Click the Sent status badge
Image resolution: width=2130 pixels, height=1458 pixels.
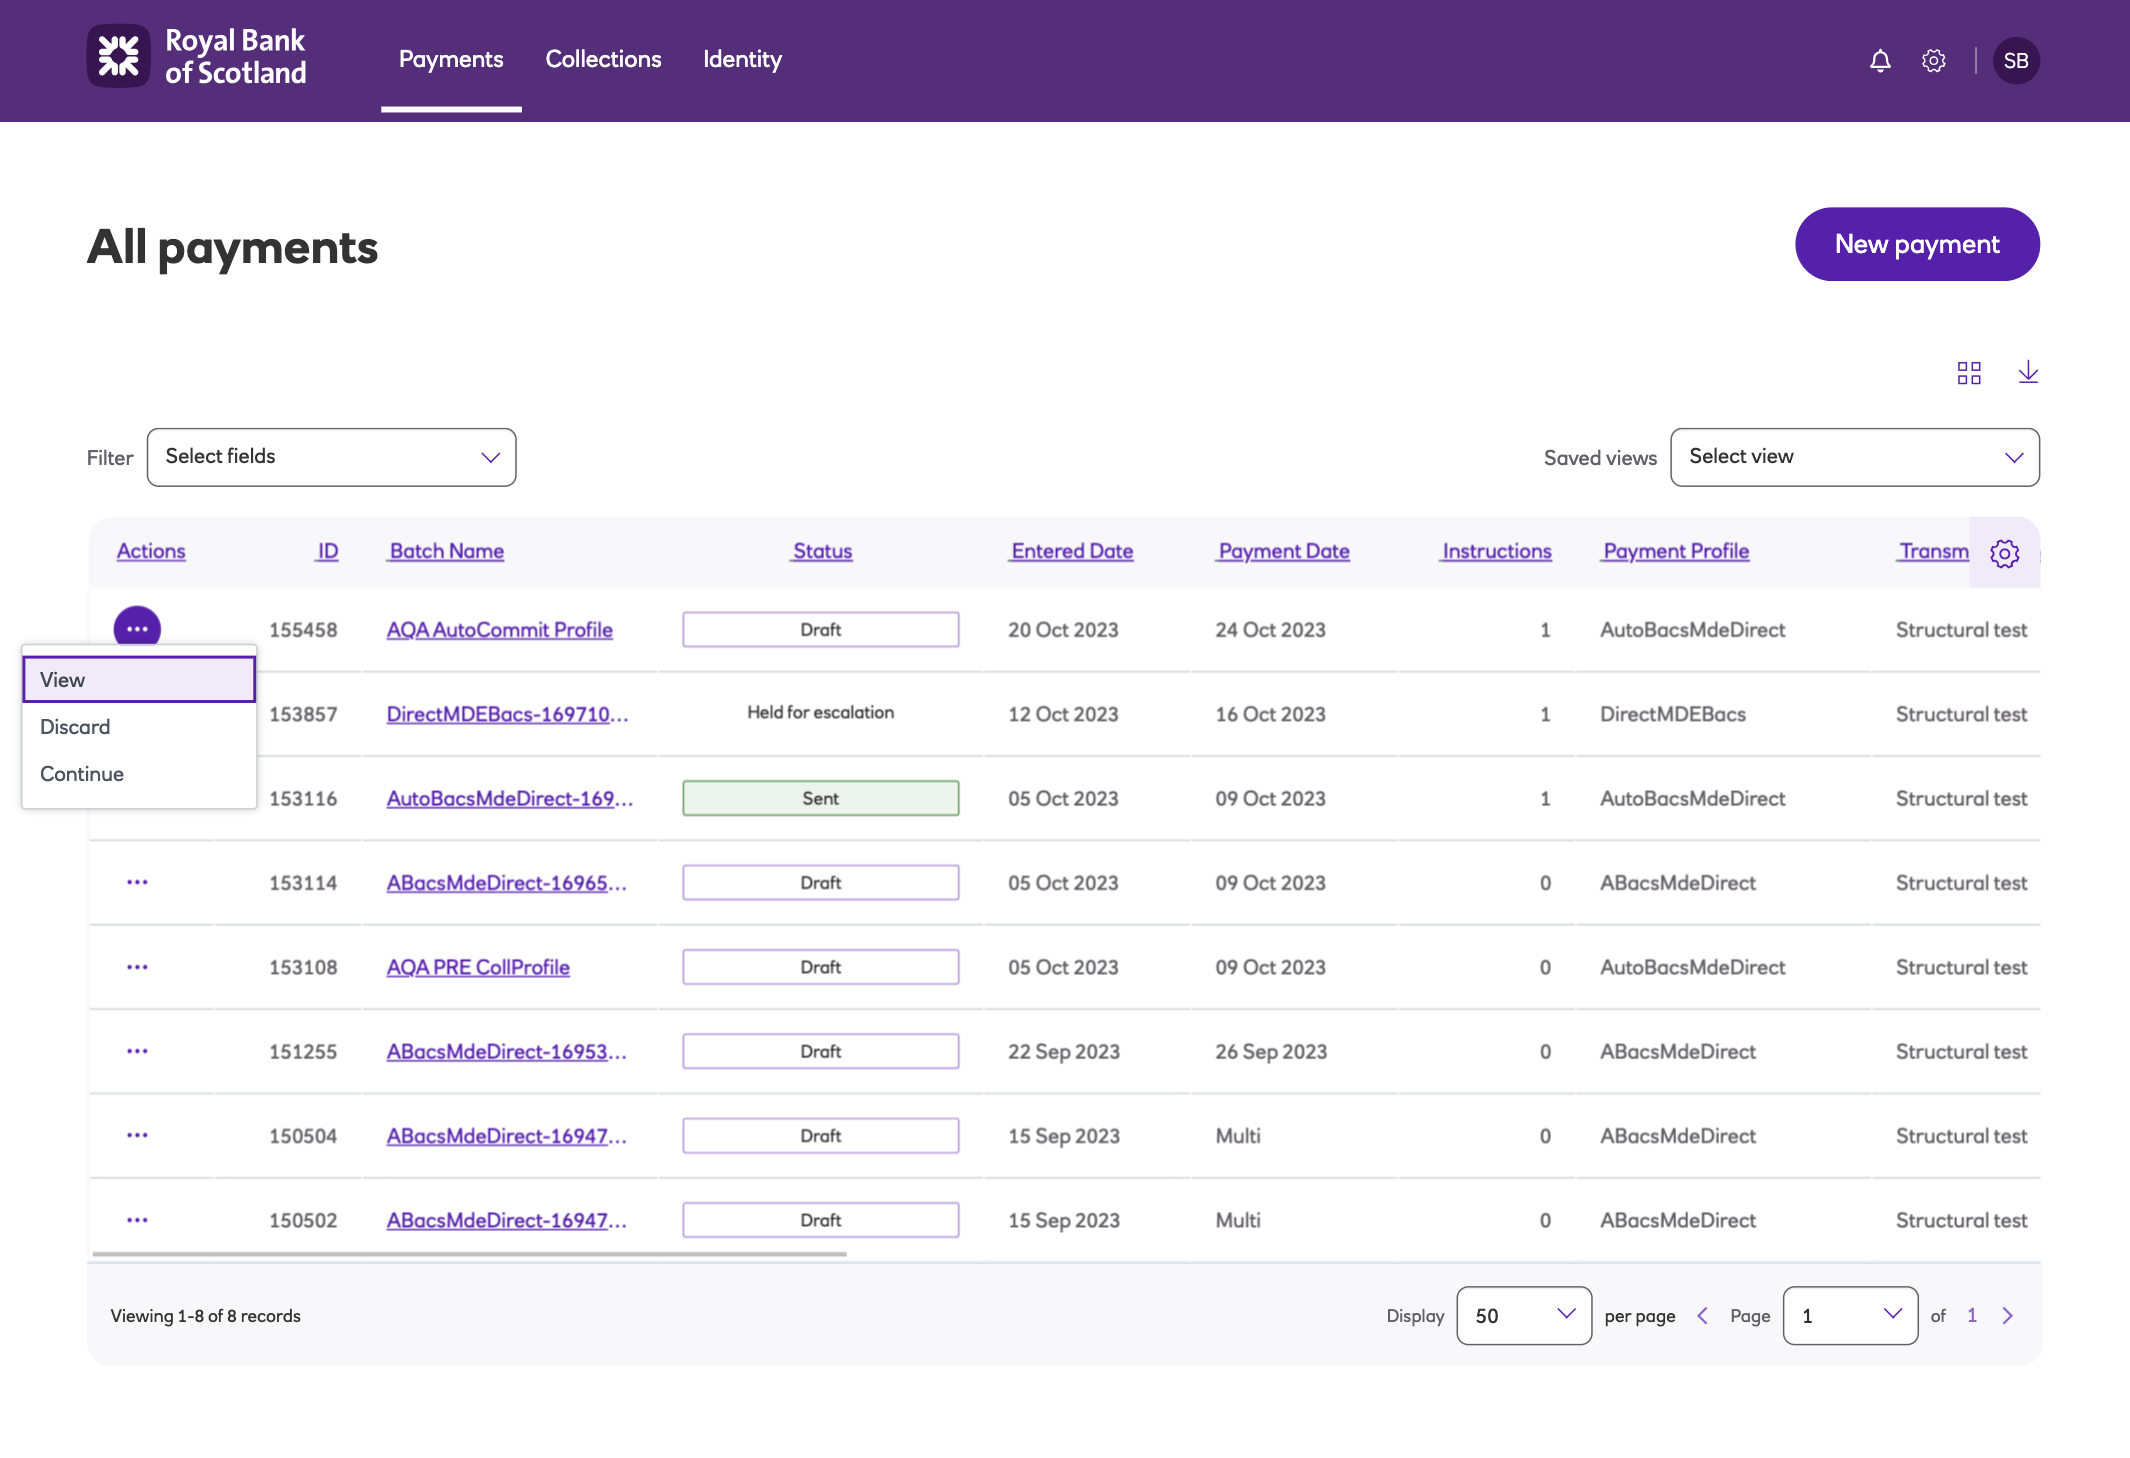point(821,798)
